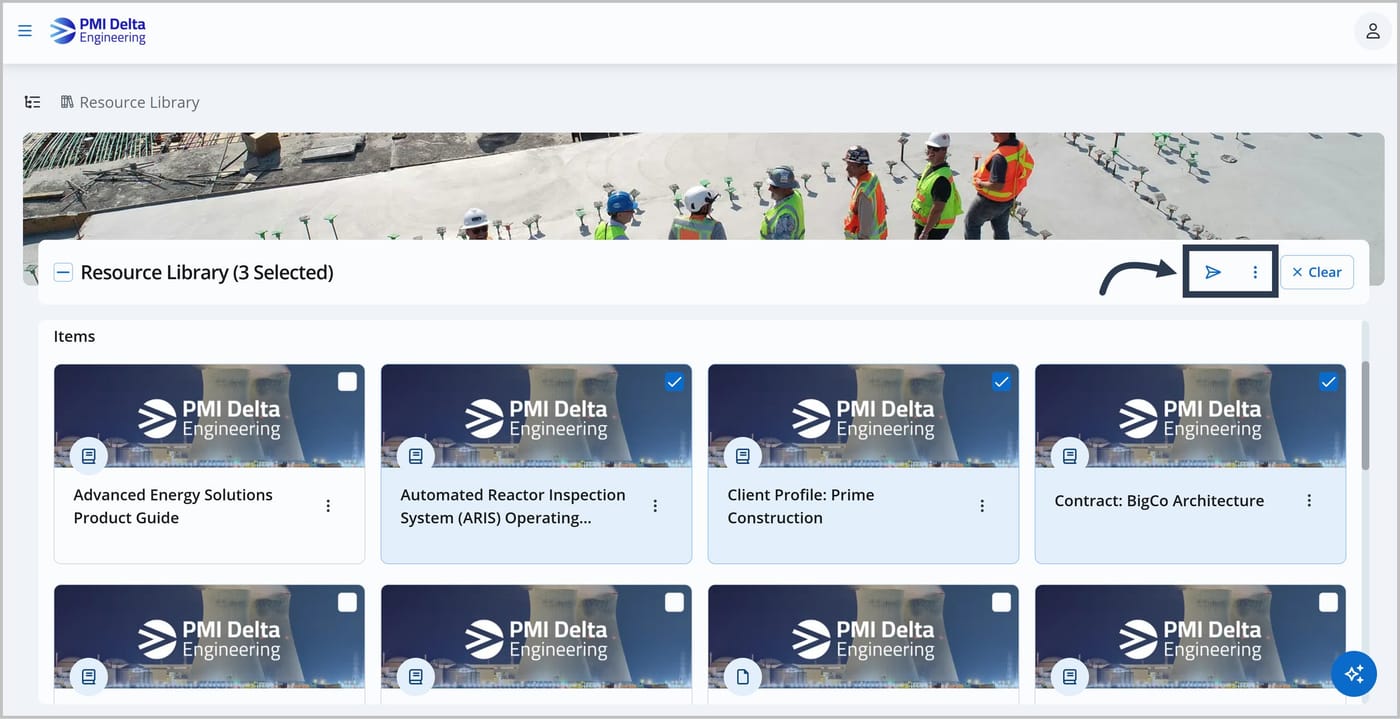Viewport: 1400px width, 719px height.
Task: Click the Resource Library breadcrumb
Action: coord(139,102)
